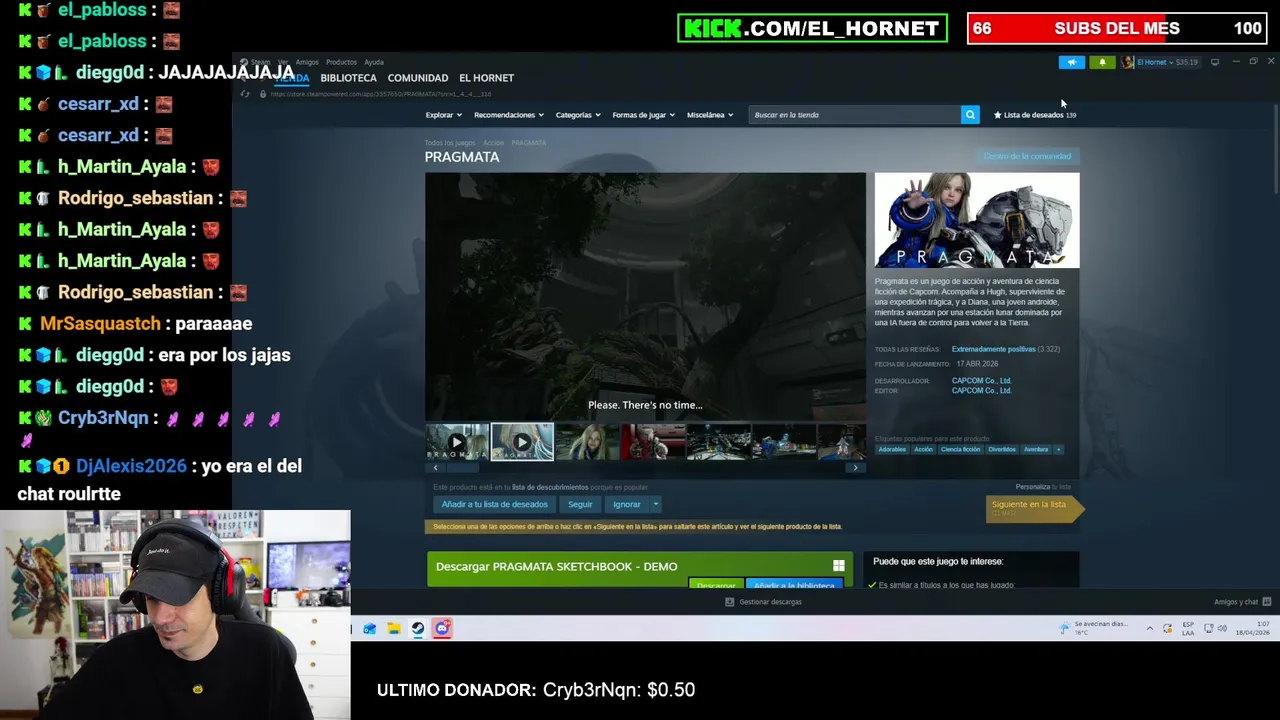Open the Ayuda menu

(374, 62)
